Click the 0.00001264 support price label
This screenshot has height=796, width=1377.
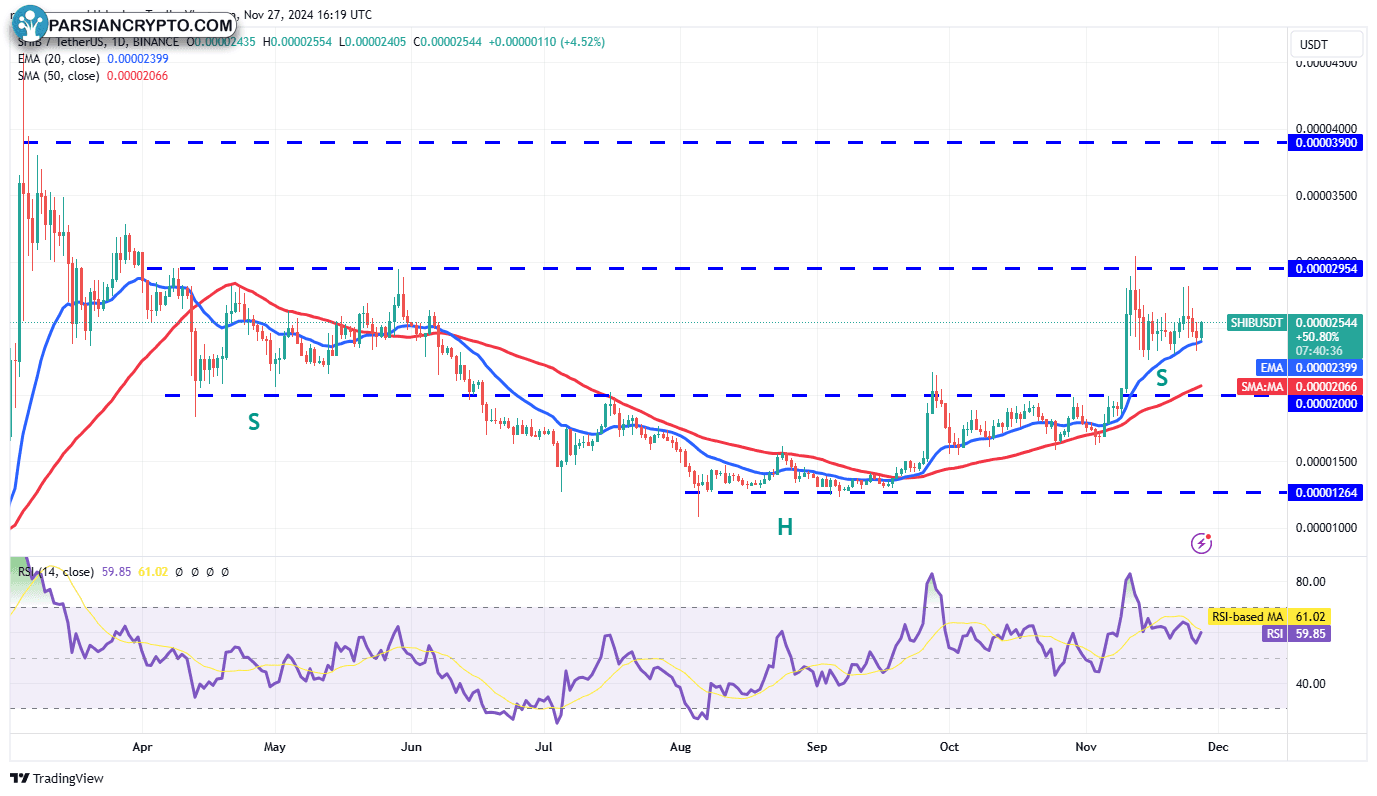pos(1325,493)
